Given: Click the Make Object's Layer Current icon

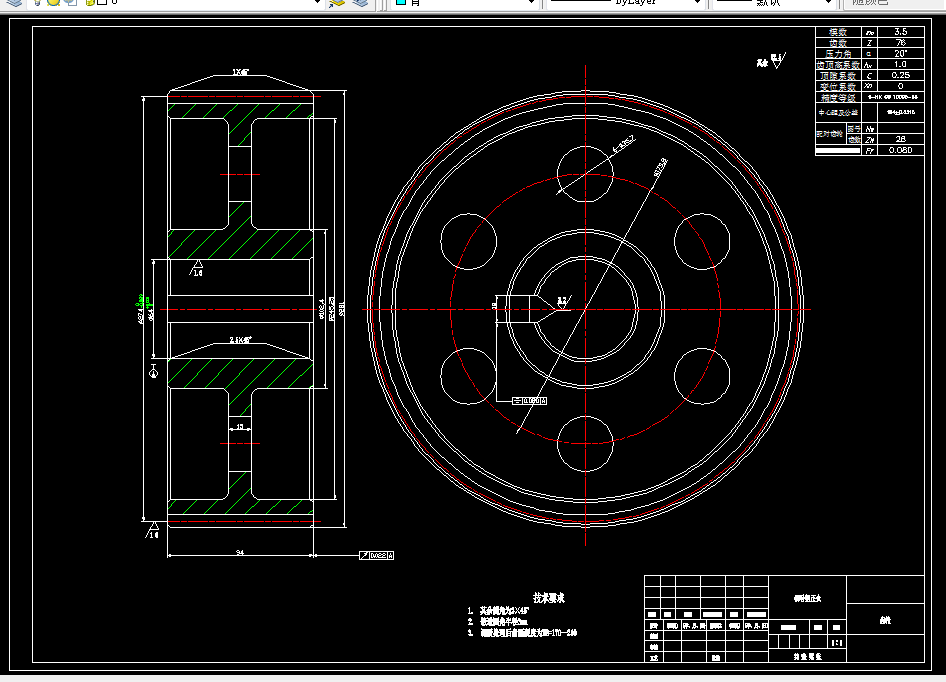Looking at the screenshot, I should point(337,2).
